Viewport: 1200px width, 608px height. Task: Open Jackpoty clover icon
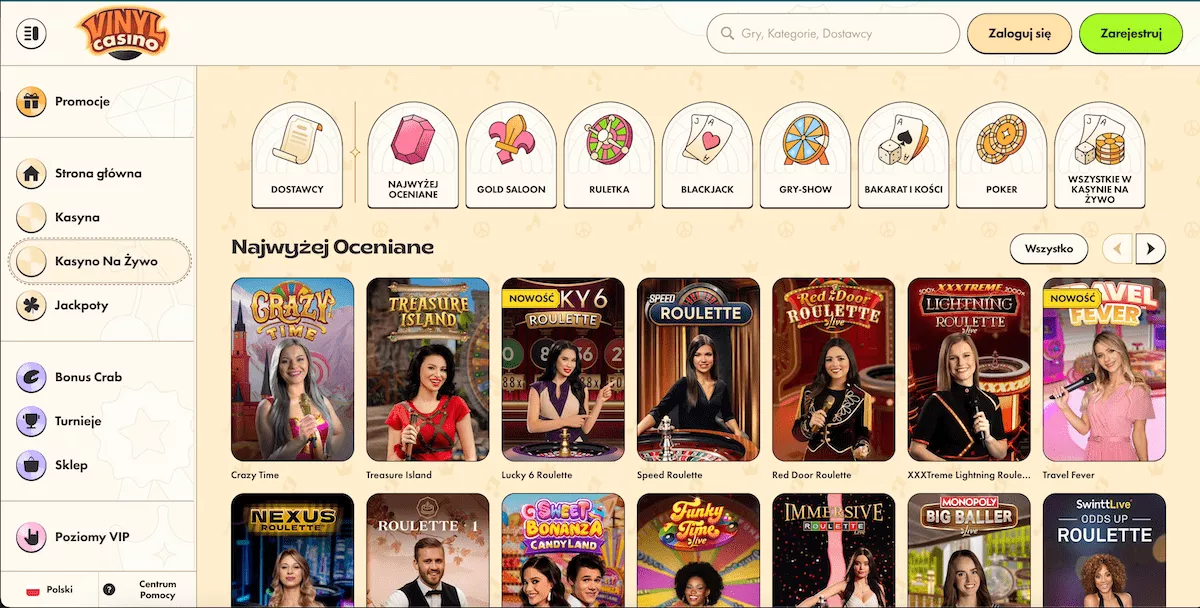(32, 305)
